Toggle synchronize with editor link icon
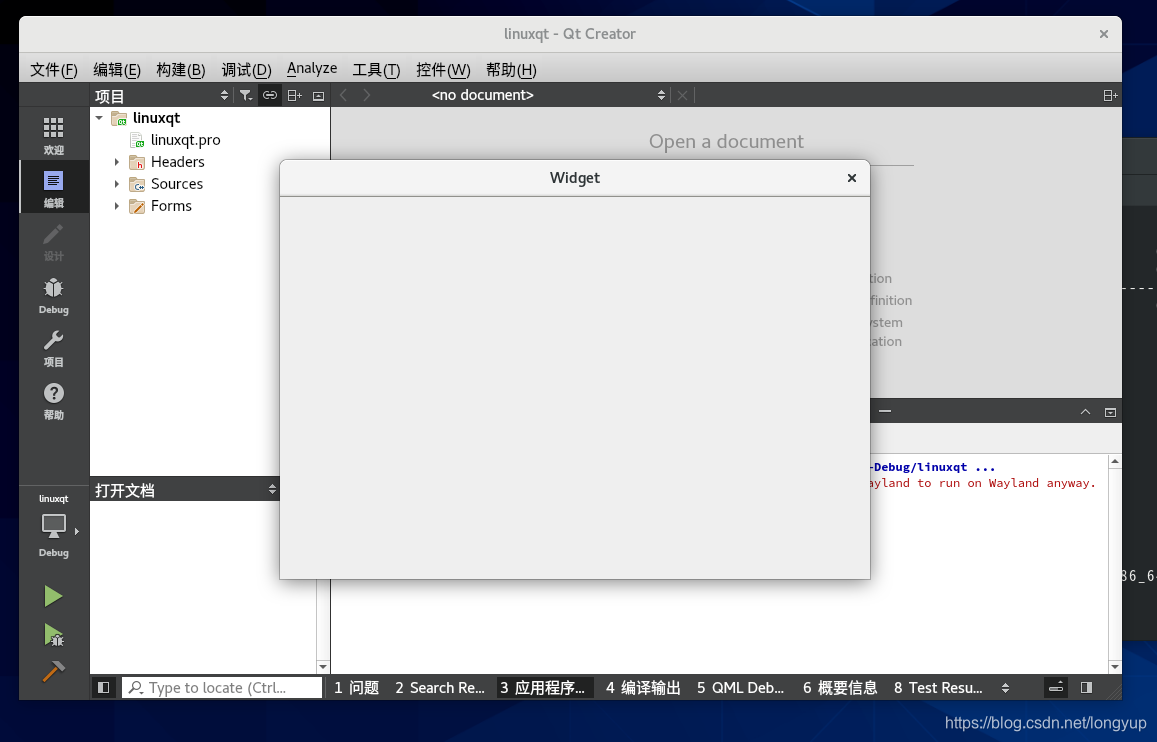Viewport: 1157px width, 742px height. [x=270, y=95]
